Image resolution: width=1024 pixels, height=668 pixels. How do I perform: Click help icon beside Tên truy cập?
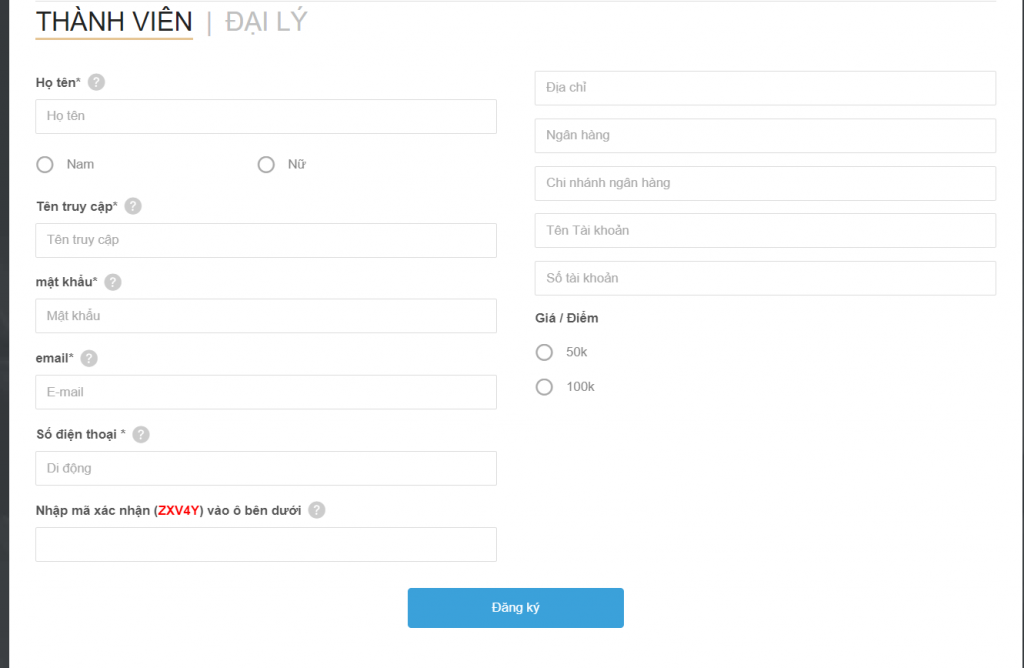[133, 206]
